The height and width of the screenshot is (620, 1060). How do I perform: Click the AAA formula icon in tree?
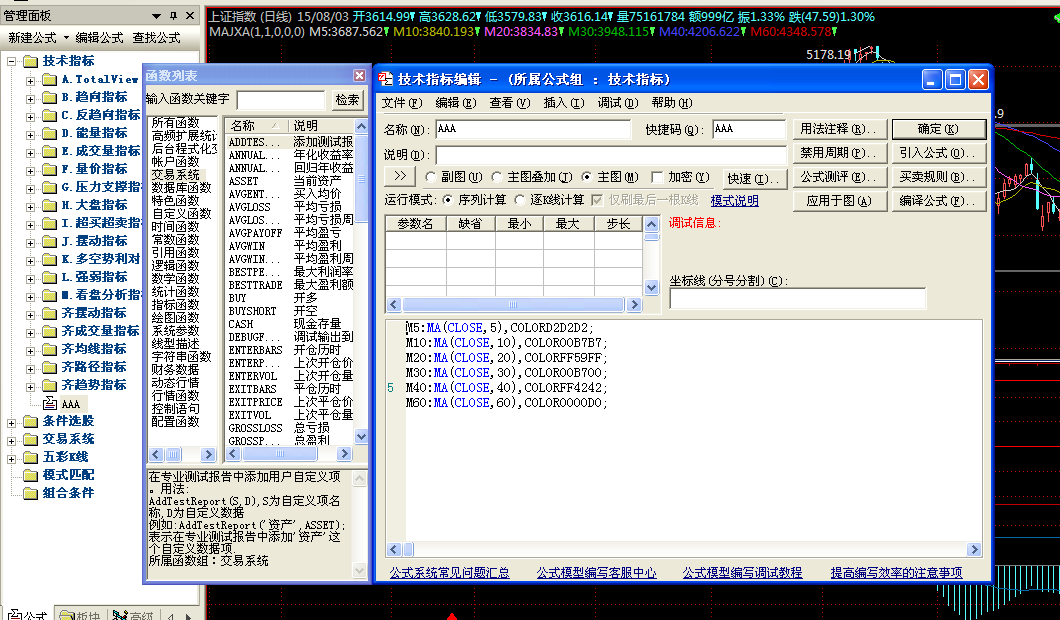click(x=50, y=403)
